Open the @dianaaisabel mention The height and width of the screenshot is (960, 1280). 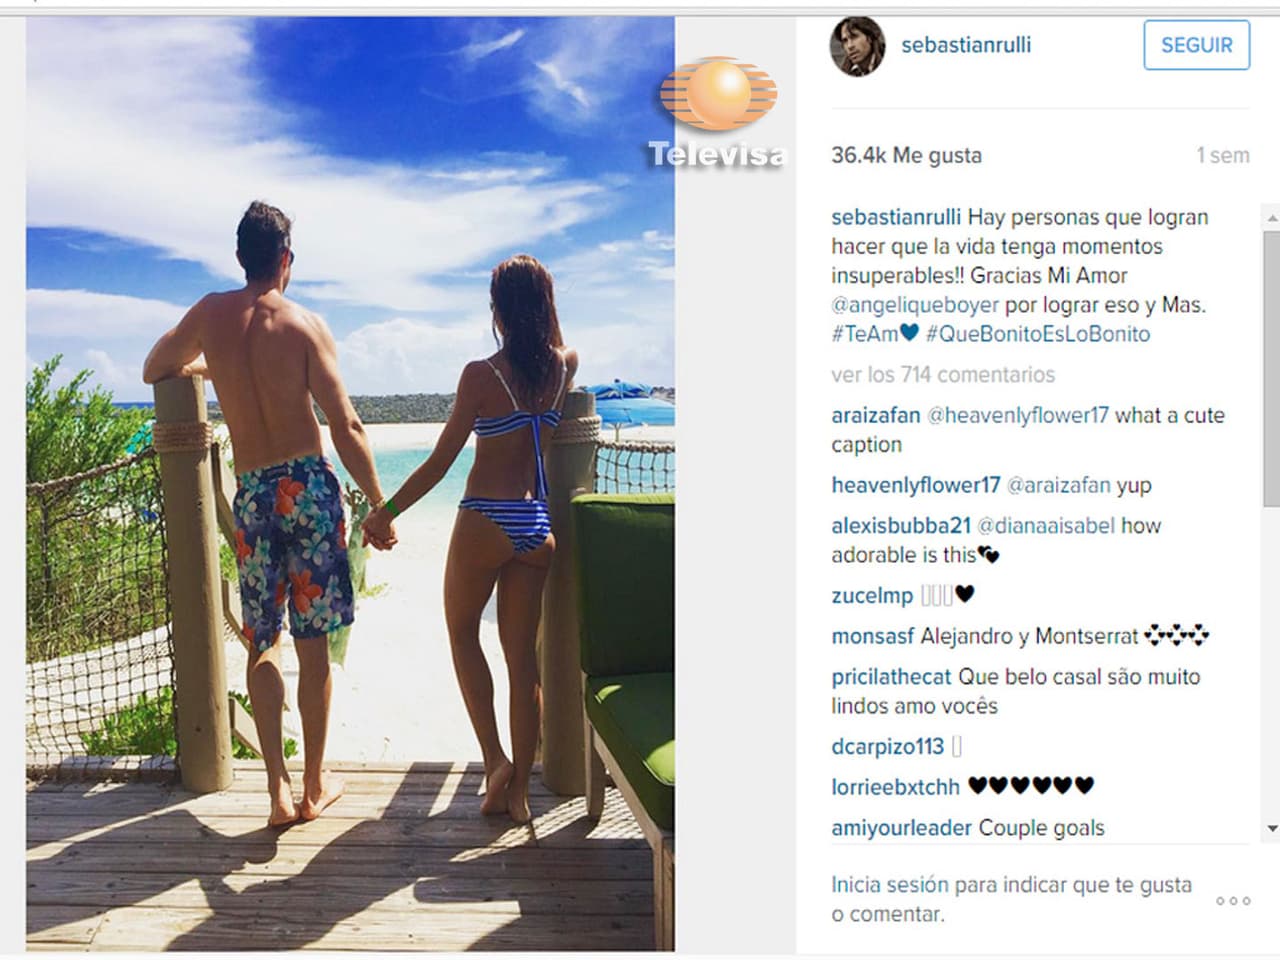[1046, 525]
